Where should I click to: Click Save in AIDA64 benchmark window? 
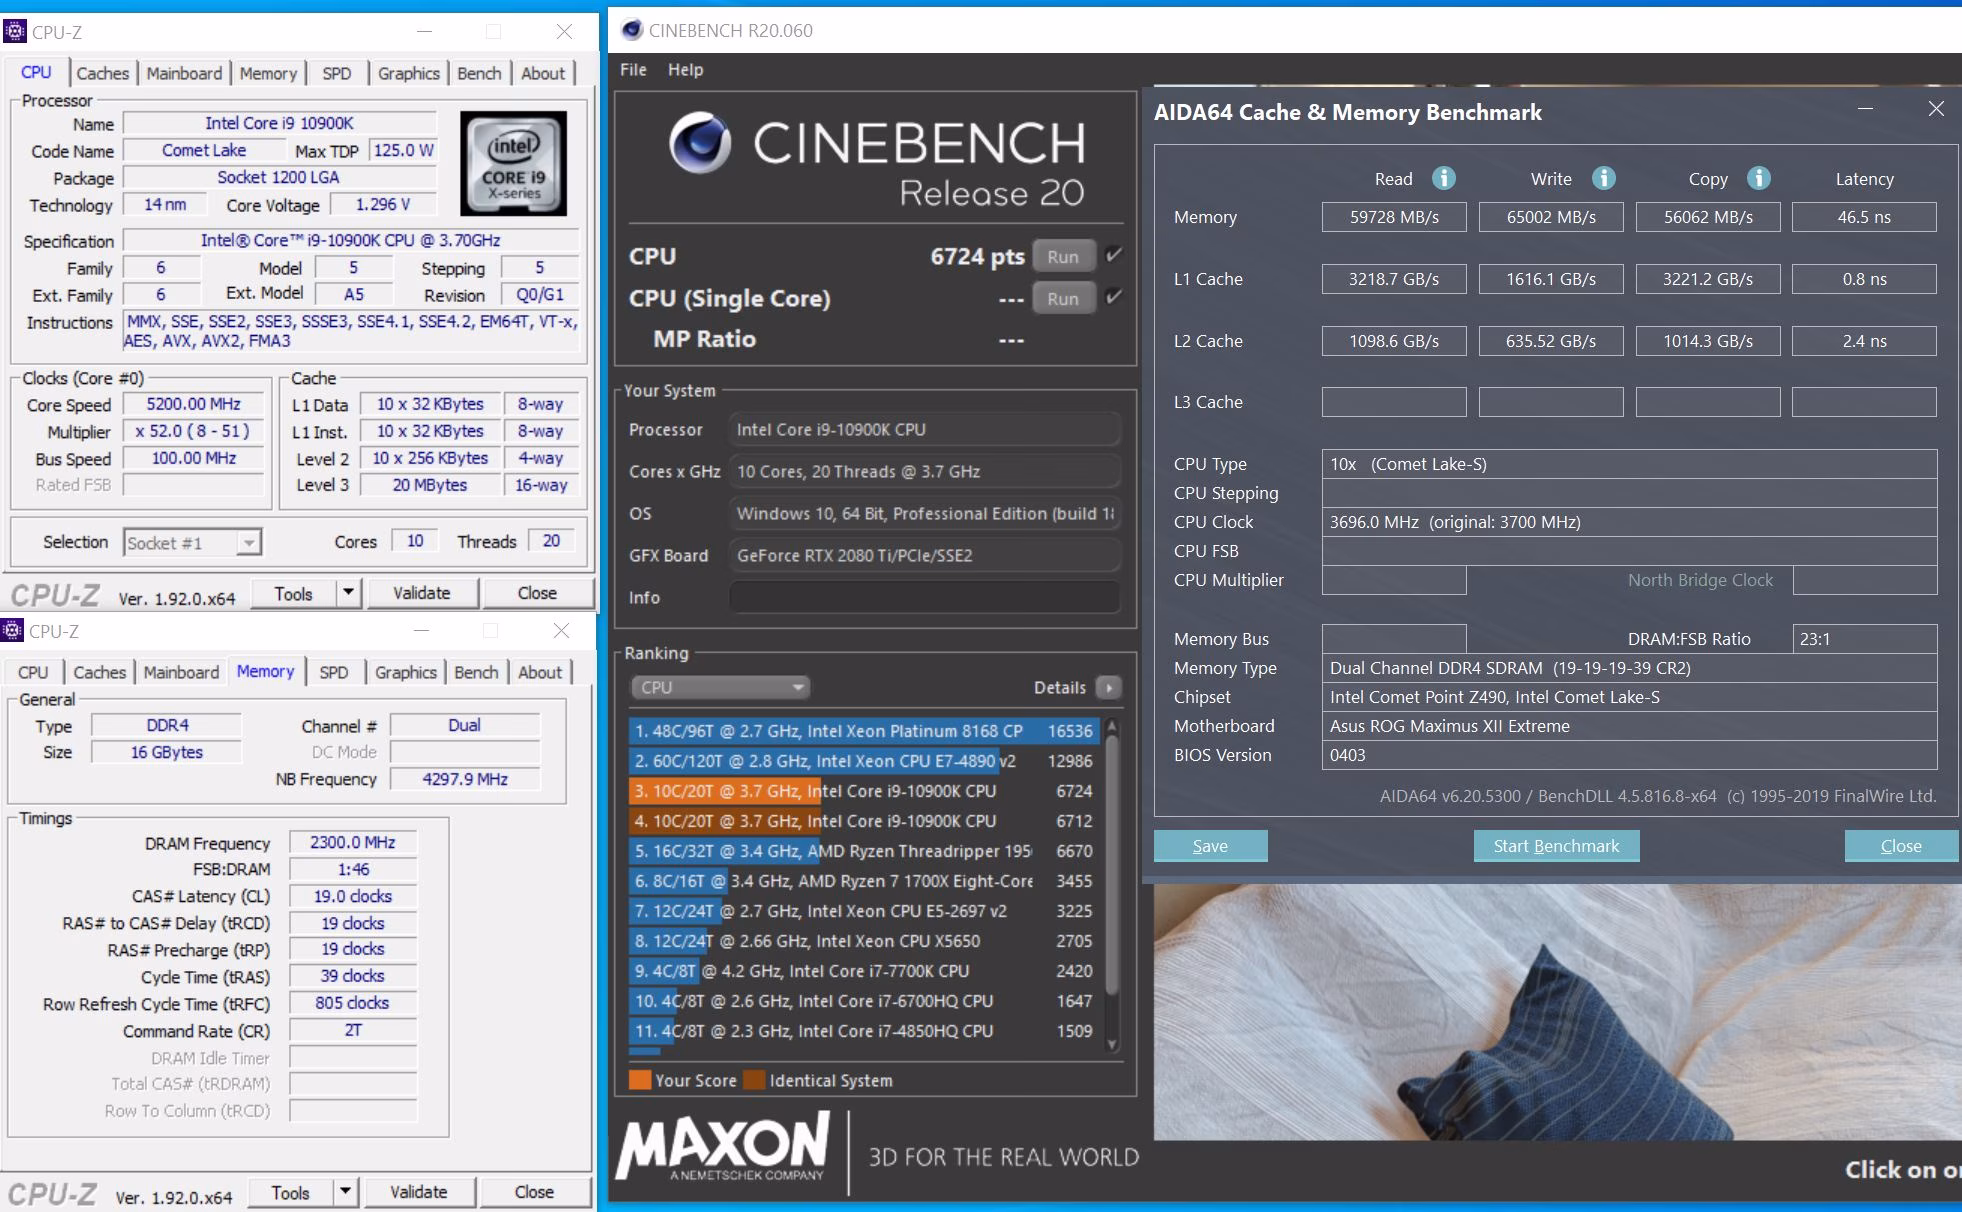[x=1210, y=846]
